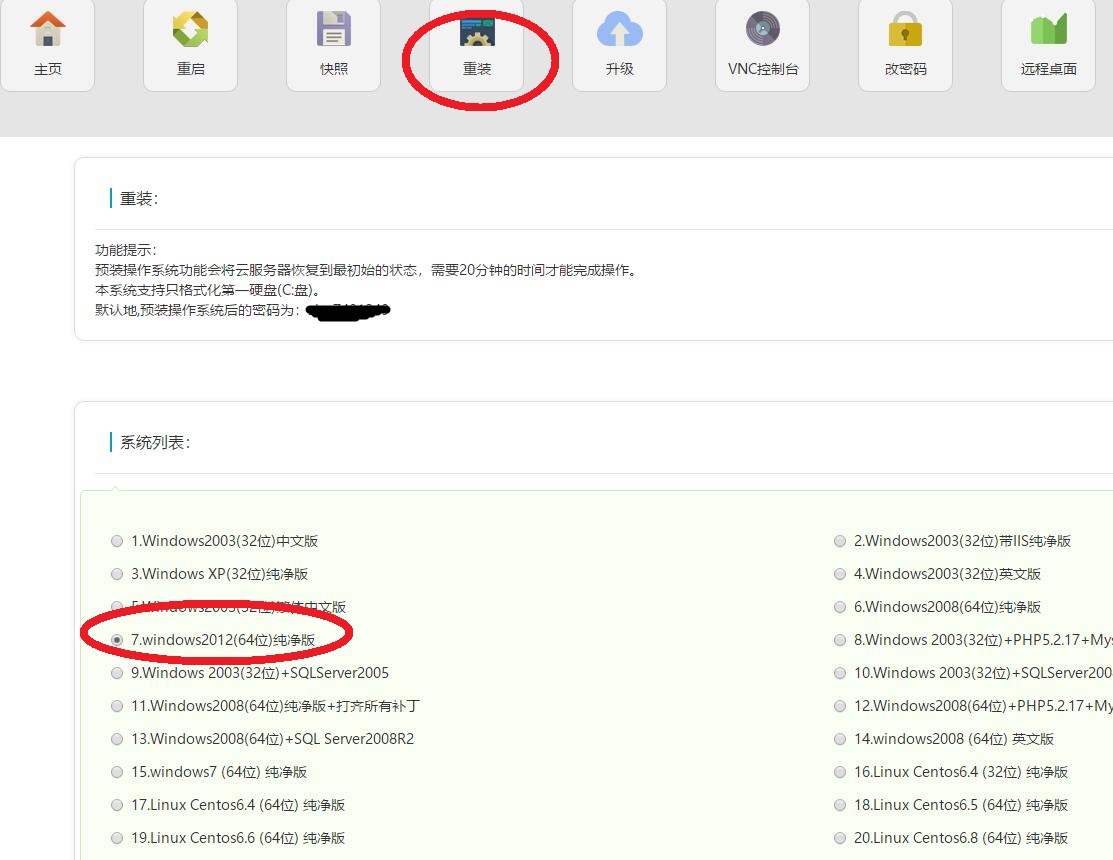Choose radio option 7.windows2012(64位)纯净版
Screen dimensions: 1113x860
tap(117, 640)
